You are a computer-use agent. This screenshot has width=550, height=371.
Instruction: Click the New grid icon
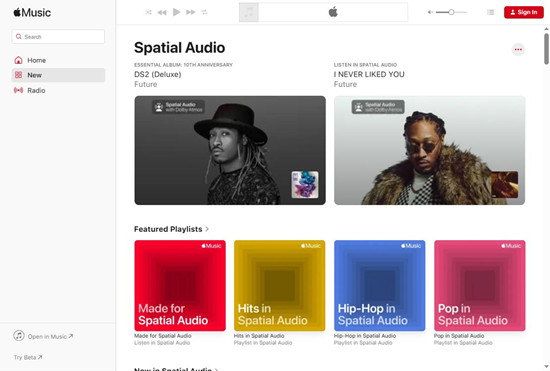click(x=19, y=75)
